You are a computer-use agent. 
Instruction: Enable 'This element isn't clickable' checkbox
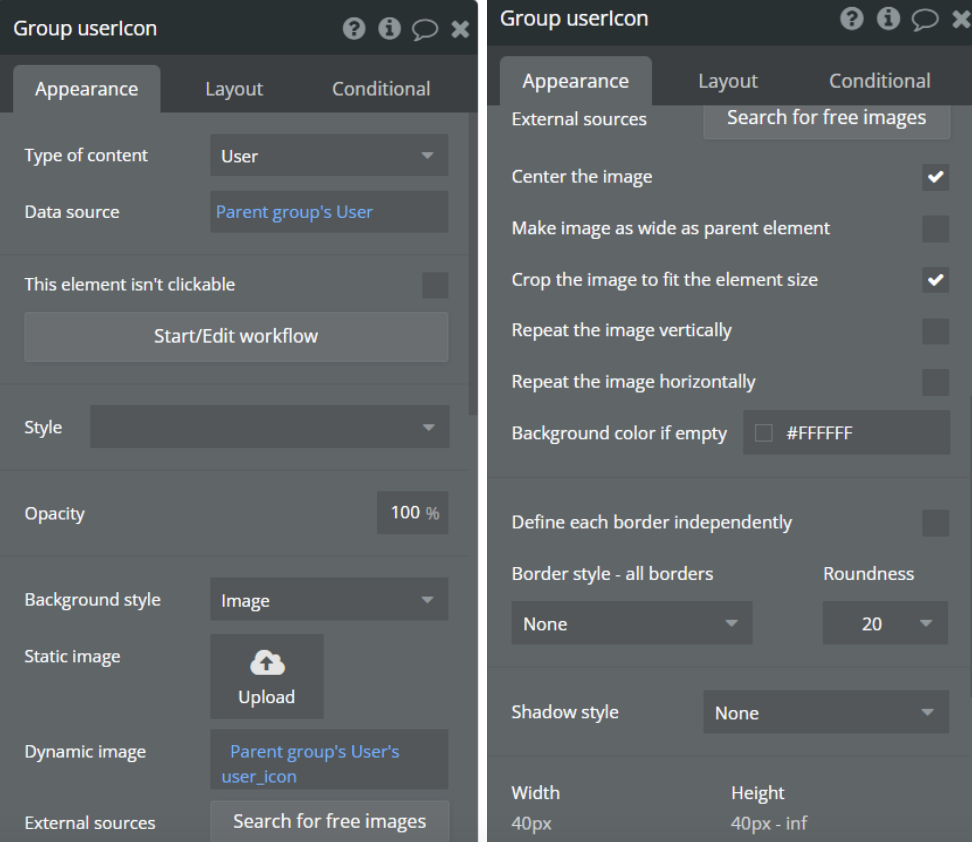click(435, 285)
